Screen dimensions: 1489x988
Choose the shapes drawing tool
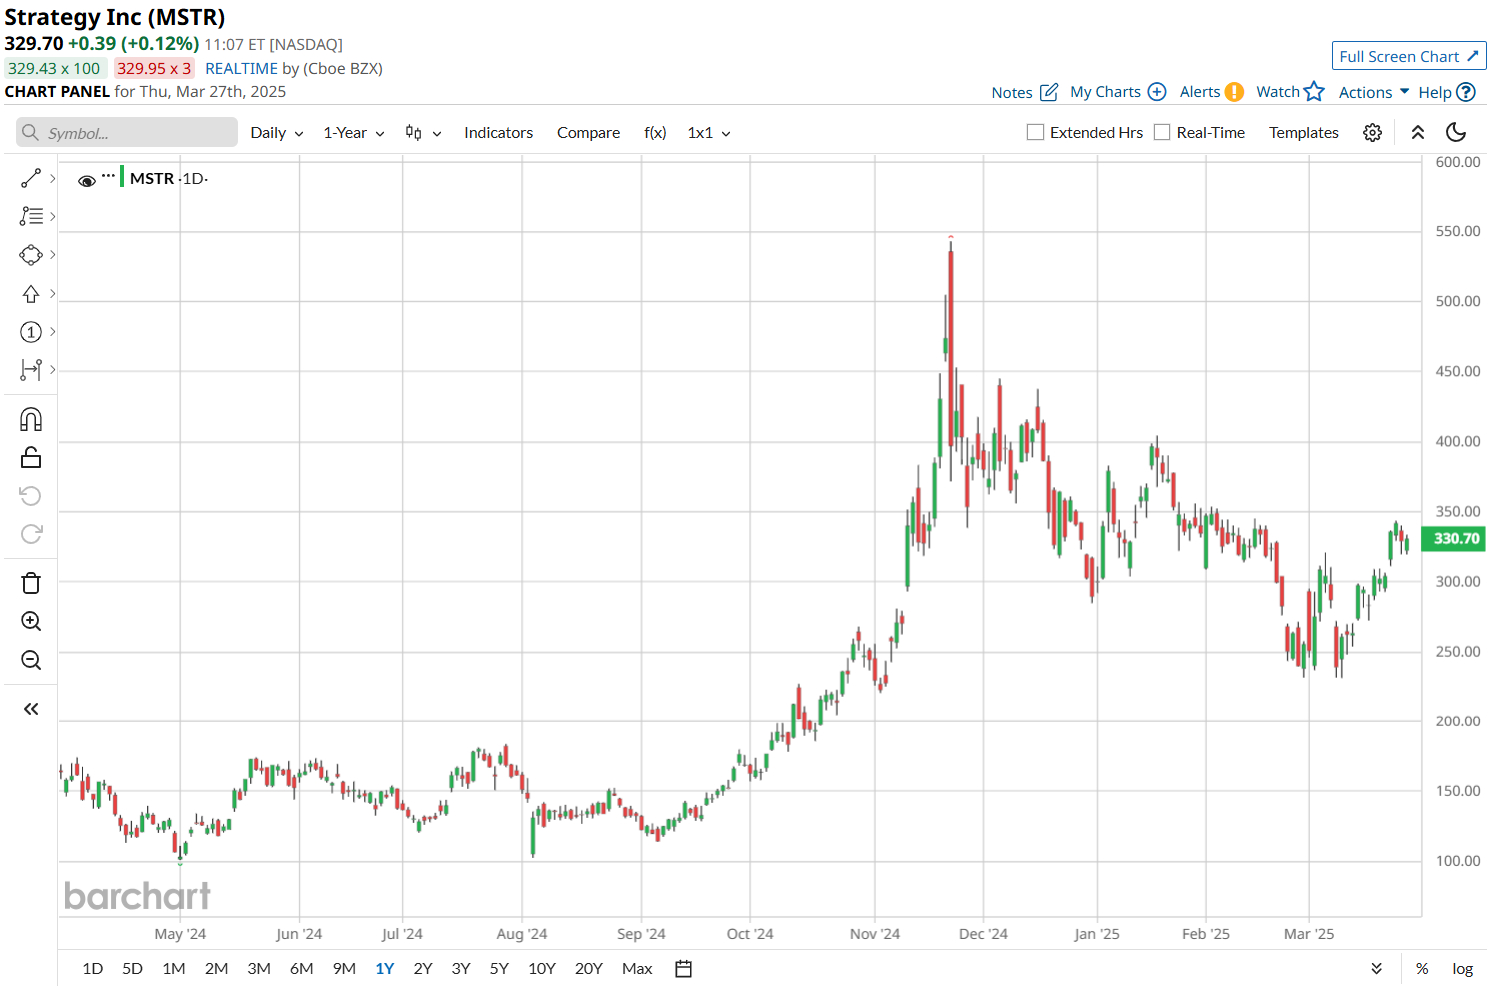pyautogui.click(x=31, y=255)
